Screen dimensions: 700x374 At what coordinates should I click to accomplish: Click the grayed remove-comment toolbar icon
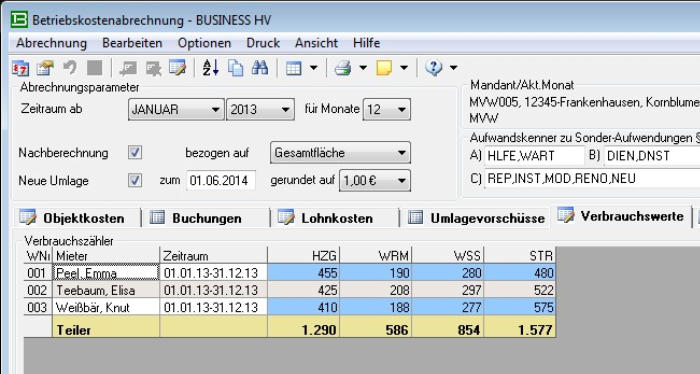coord(153,68)
